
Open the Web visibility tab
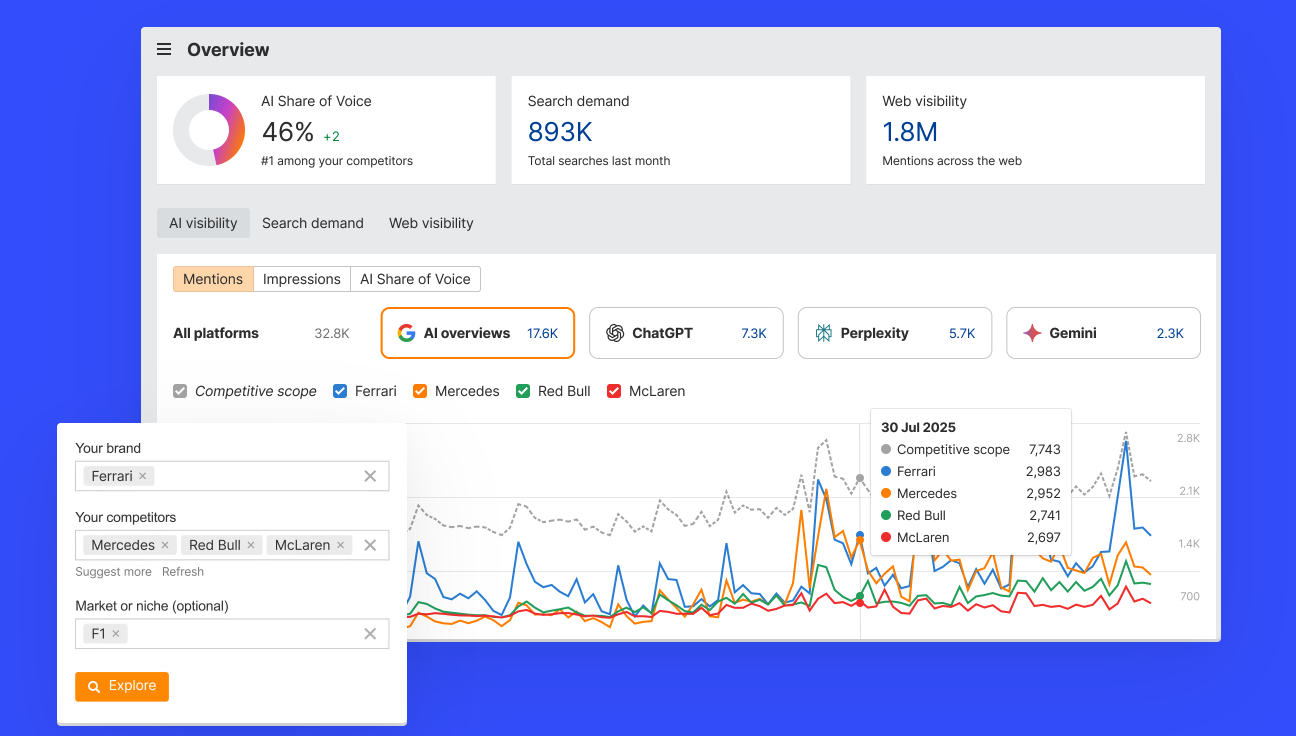click(x=431, y=223)
